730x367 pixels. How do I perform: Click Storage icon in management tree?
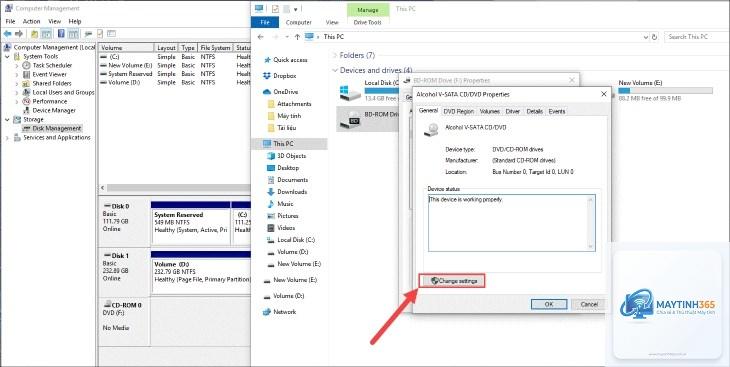(17, 120)
